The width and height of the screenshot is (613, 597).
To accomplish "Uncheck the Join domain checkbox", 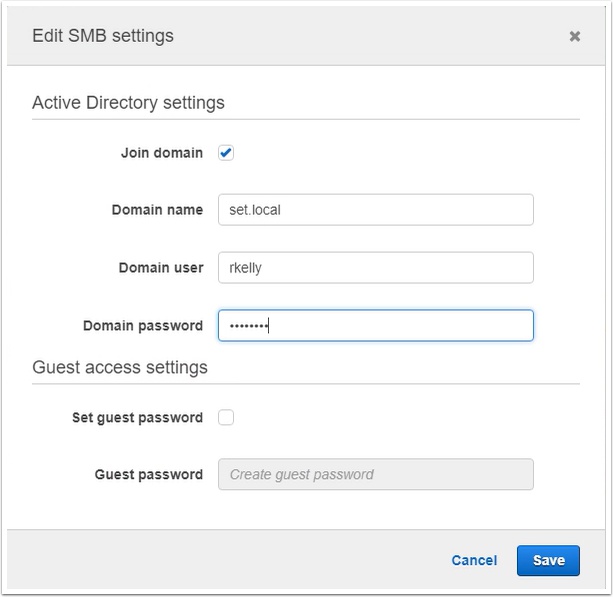I will tap(226, 153).
